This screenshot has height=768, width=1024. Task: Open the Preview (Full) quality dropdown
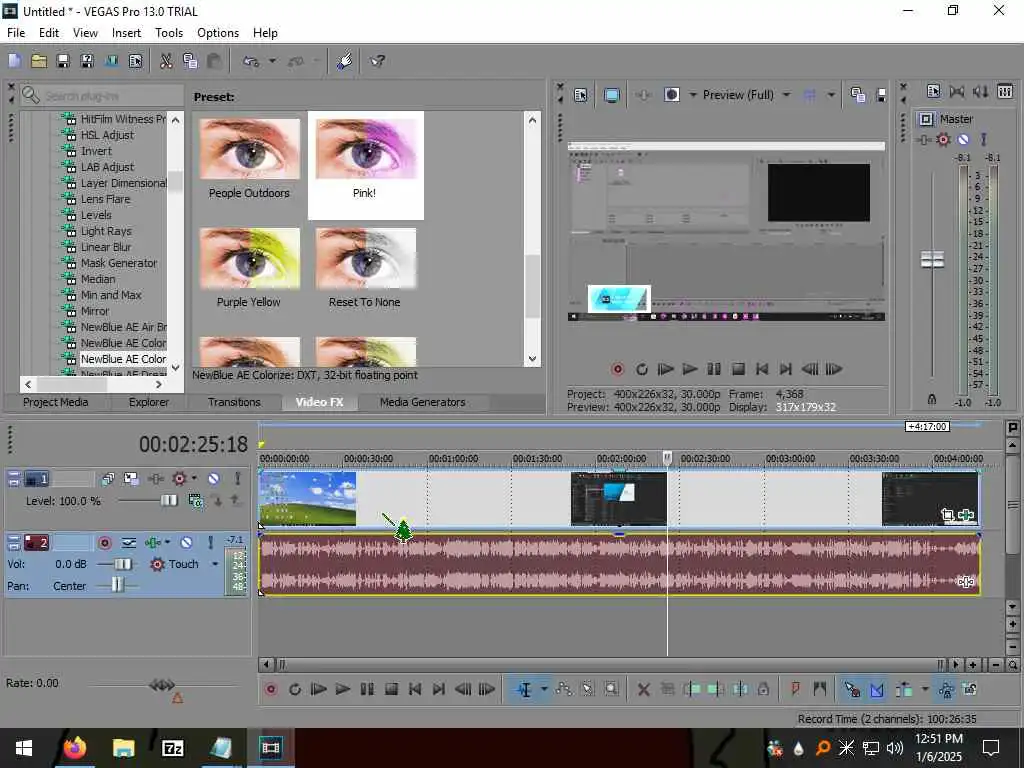click(786, 95)
